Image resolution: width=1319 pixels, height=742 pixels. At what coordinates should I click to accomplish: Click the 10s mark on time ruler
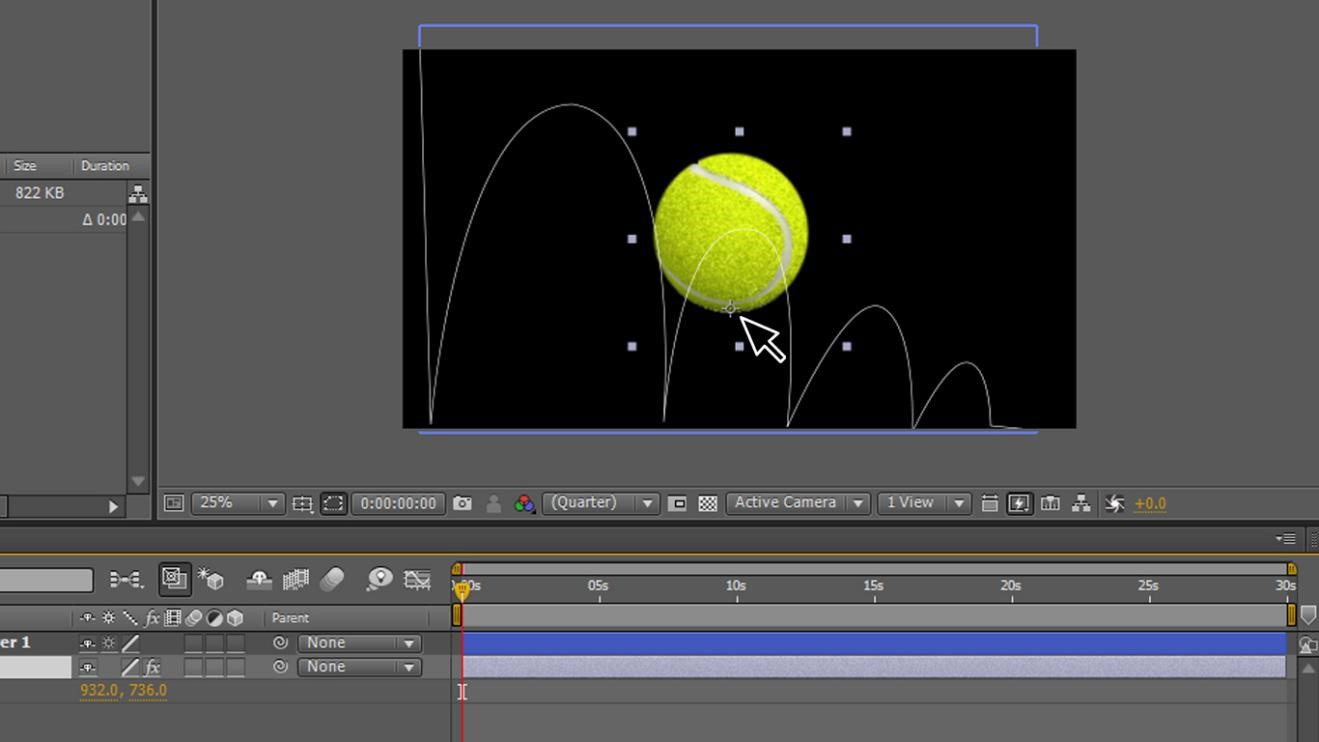point(736,587)
